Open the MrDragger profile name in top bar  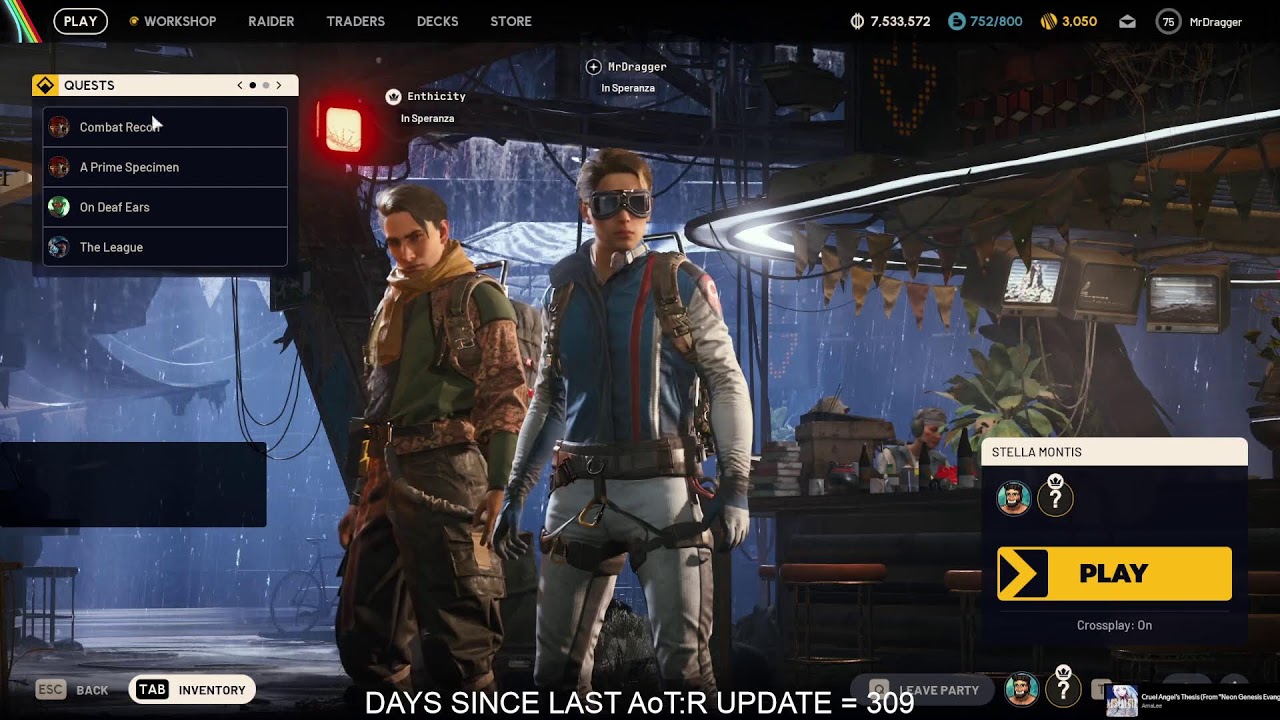coord(1216,22)
